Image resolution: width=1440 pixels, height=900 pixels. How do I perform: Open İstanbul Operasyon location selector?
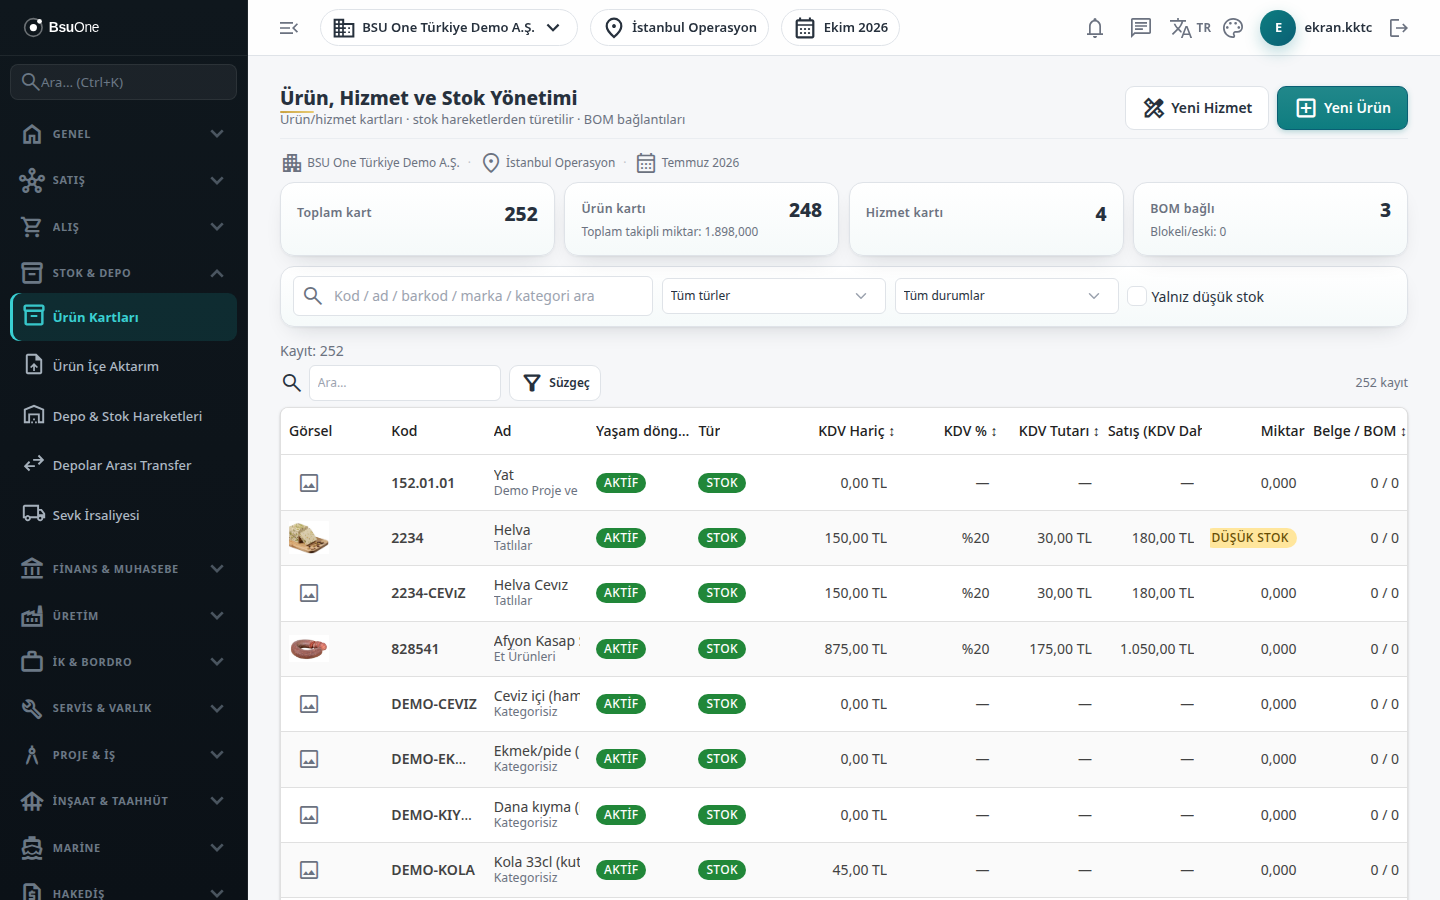point(679,28)
